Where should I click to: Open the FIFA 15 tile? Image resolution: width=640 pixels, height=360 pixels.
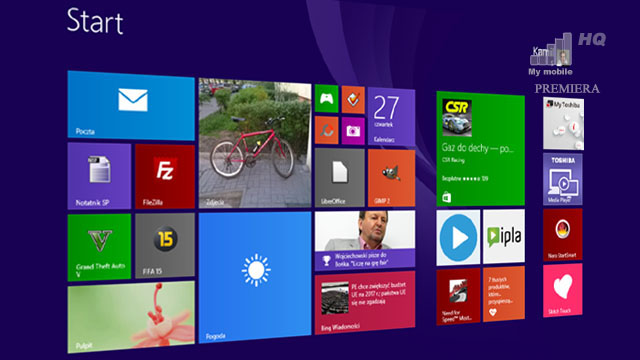(165, 246)
